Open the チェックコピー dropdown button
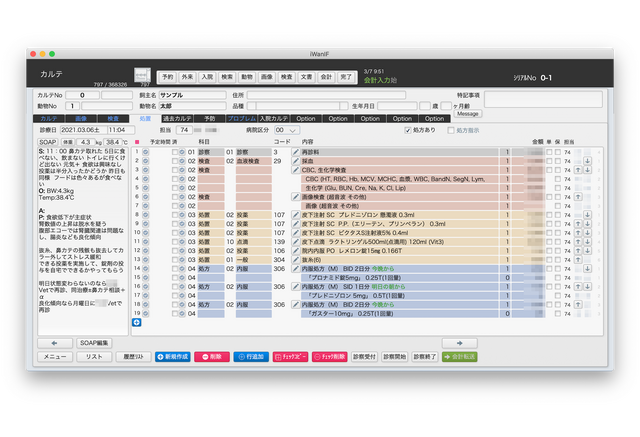Image resolution: width=640 pixels, height=437 pixels. click(288, 356)
